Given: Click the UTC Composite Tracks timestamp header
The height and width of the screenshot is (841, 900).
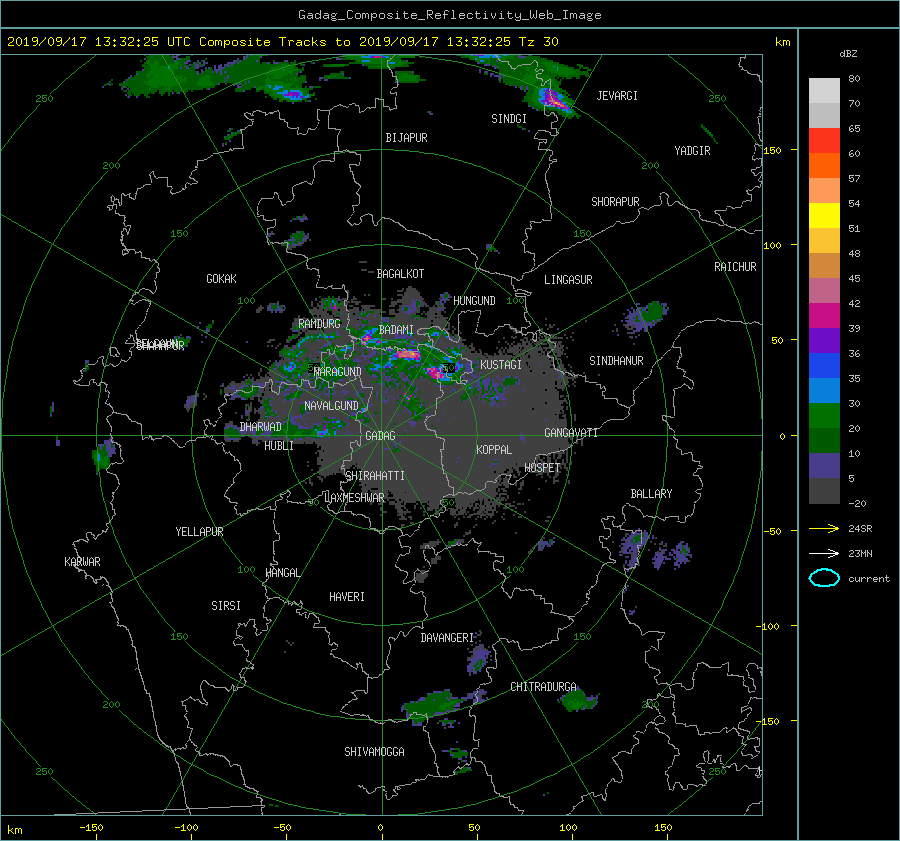Looking at the screenshot, I should tap(282, 42).
